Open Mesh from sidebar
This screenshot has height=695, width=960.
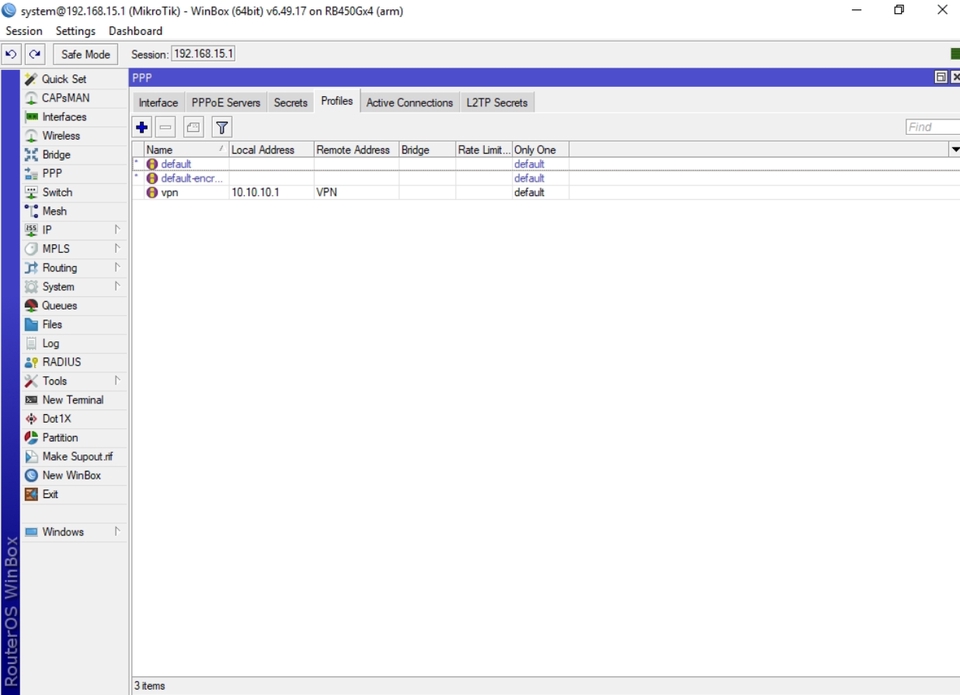coord(74,211)
